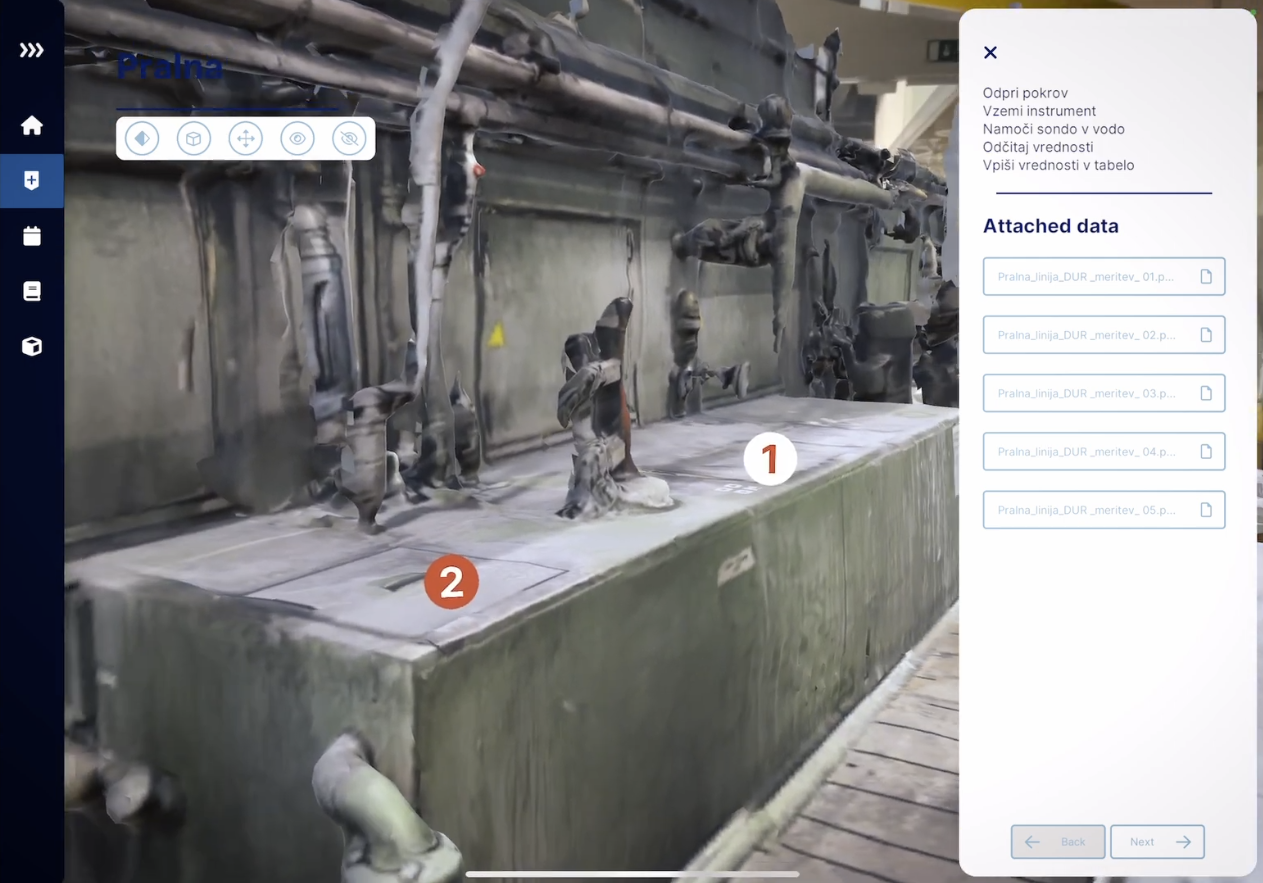Show markers with the eye icon
Image resolution: width=1263 pixels, height=883 pixels.
297,139
